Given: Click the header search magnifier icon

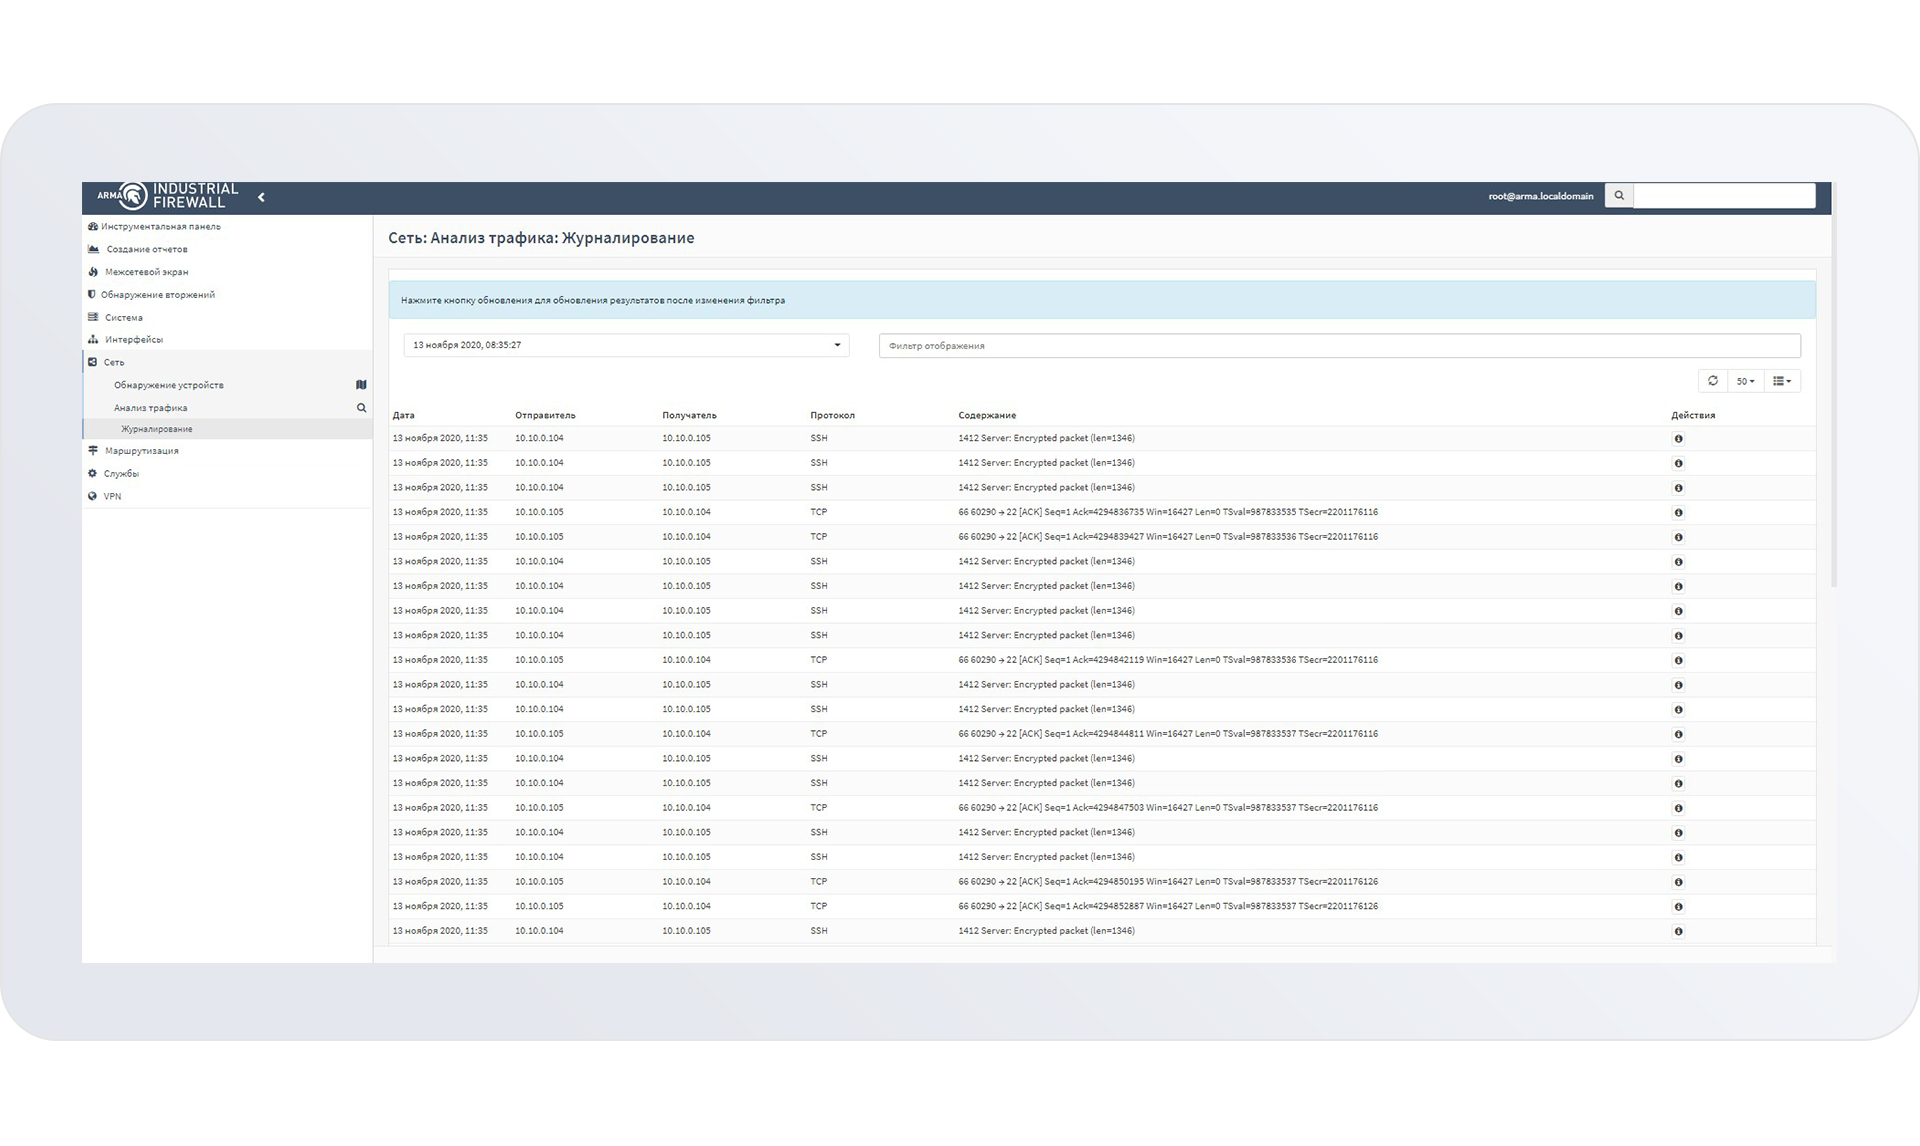Looking at the screenshot, I should (1618, 196).
